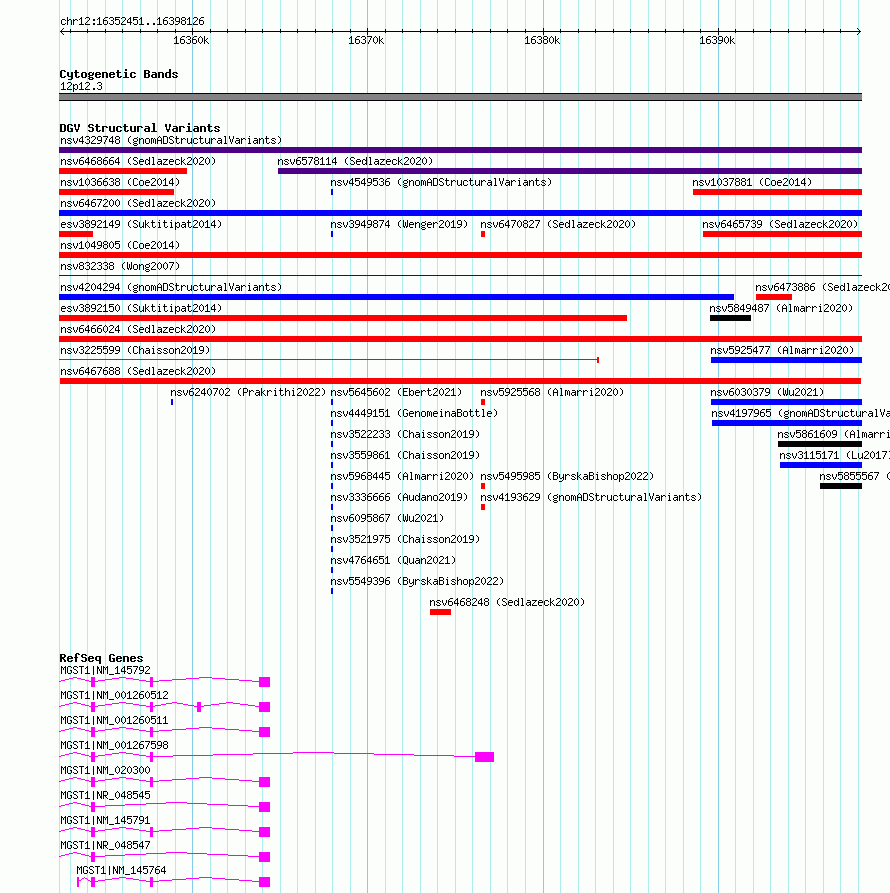Click nsv6467200 (Sedlazeck2020) label

coord(138,203)
